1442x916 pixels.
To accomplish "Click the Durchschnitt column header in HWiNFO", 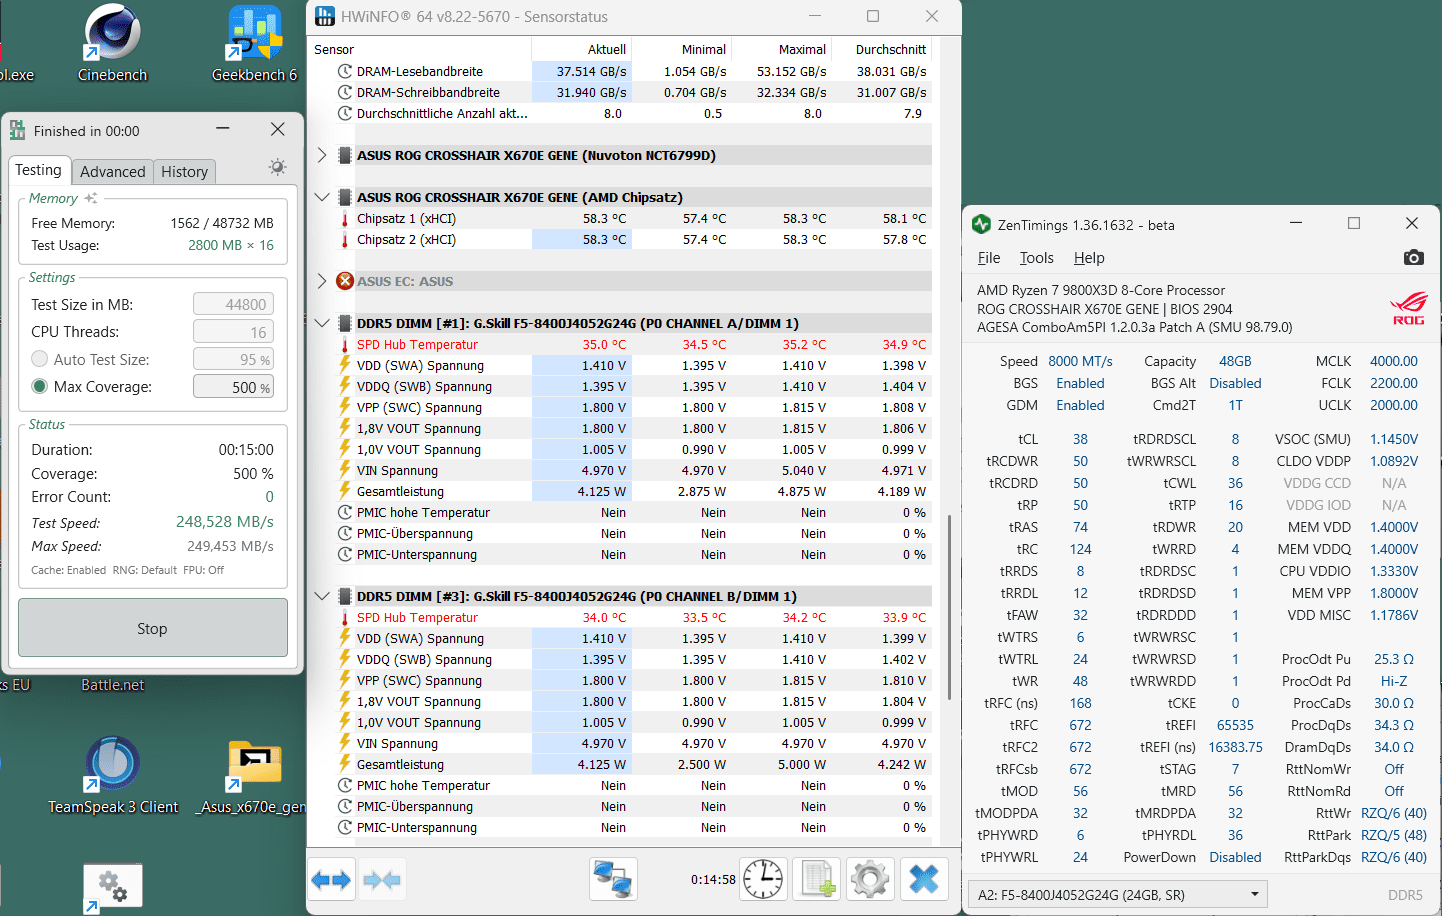I will (882, 49).
